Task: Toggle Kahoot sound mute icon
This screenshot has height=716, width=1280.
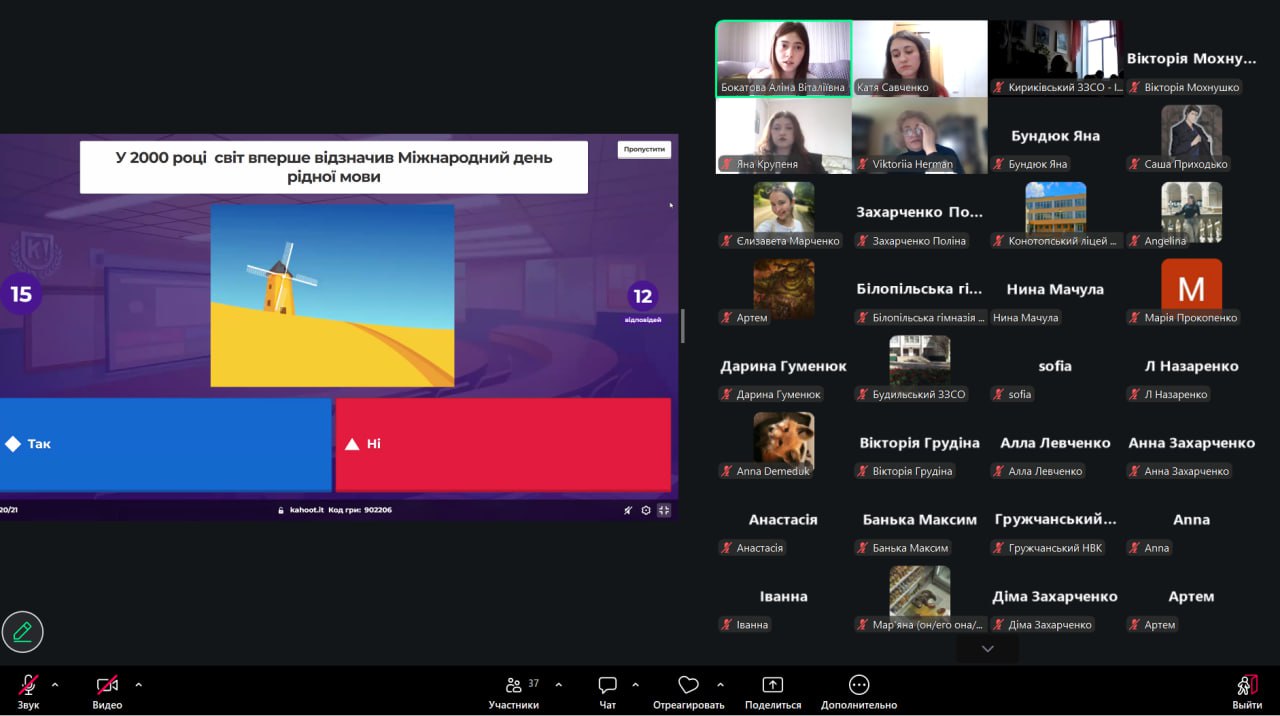Action: 628,510
